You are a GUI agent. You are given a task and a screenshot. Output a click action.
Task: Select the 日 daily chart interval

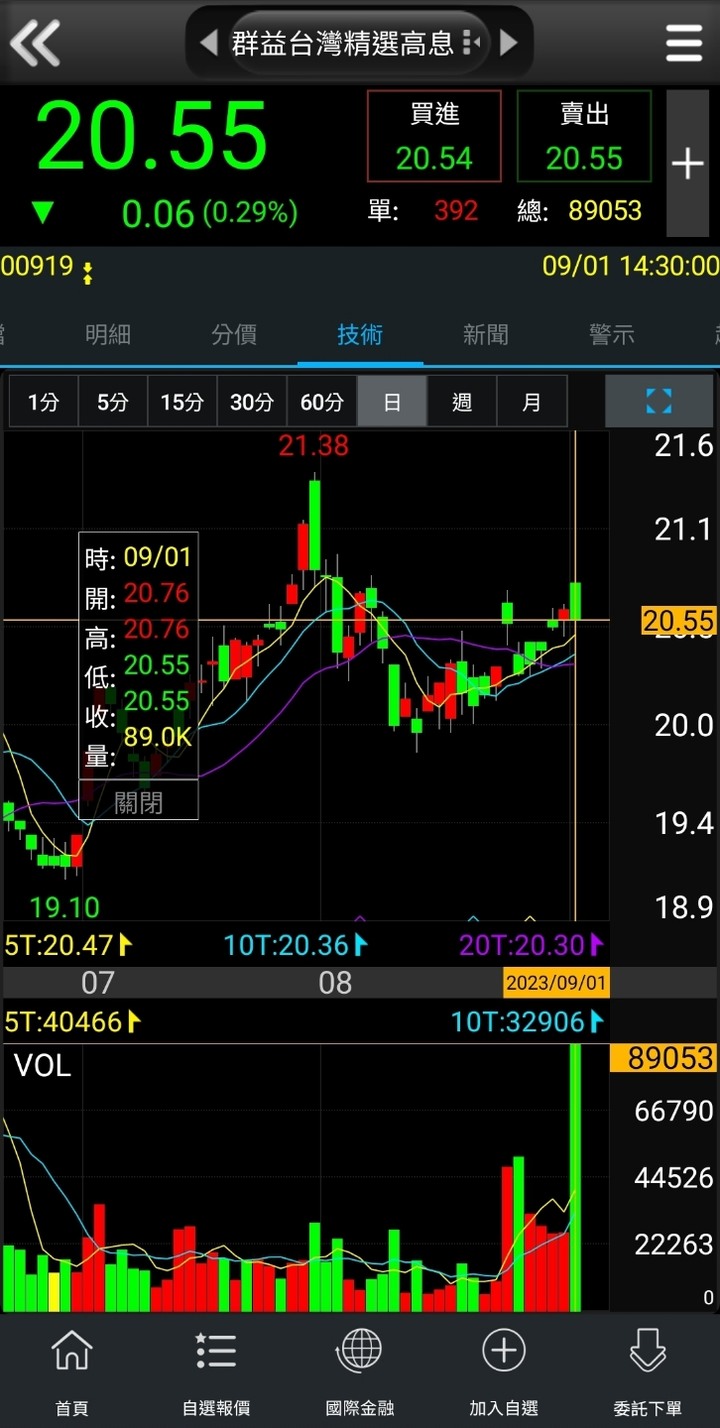[392, 402]
